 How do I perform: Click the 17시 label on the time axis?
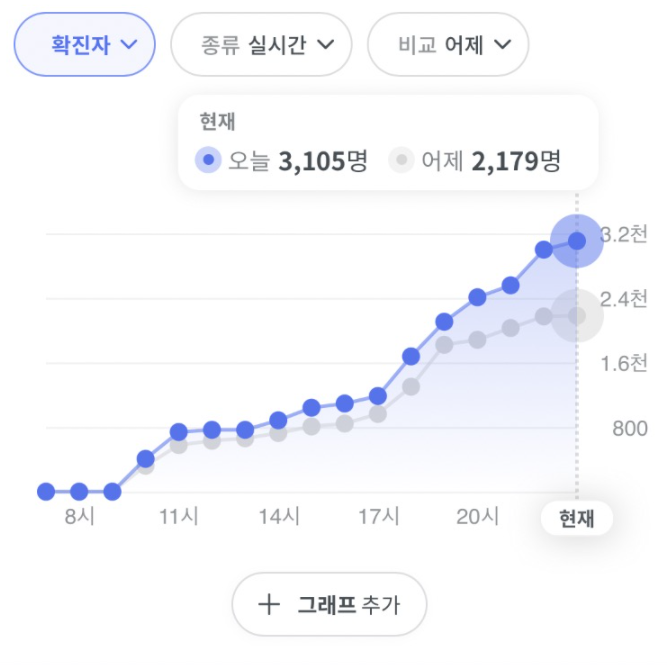[379, 517]
